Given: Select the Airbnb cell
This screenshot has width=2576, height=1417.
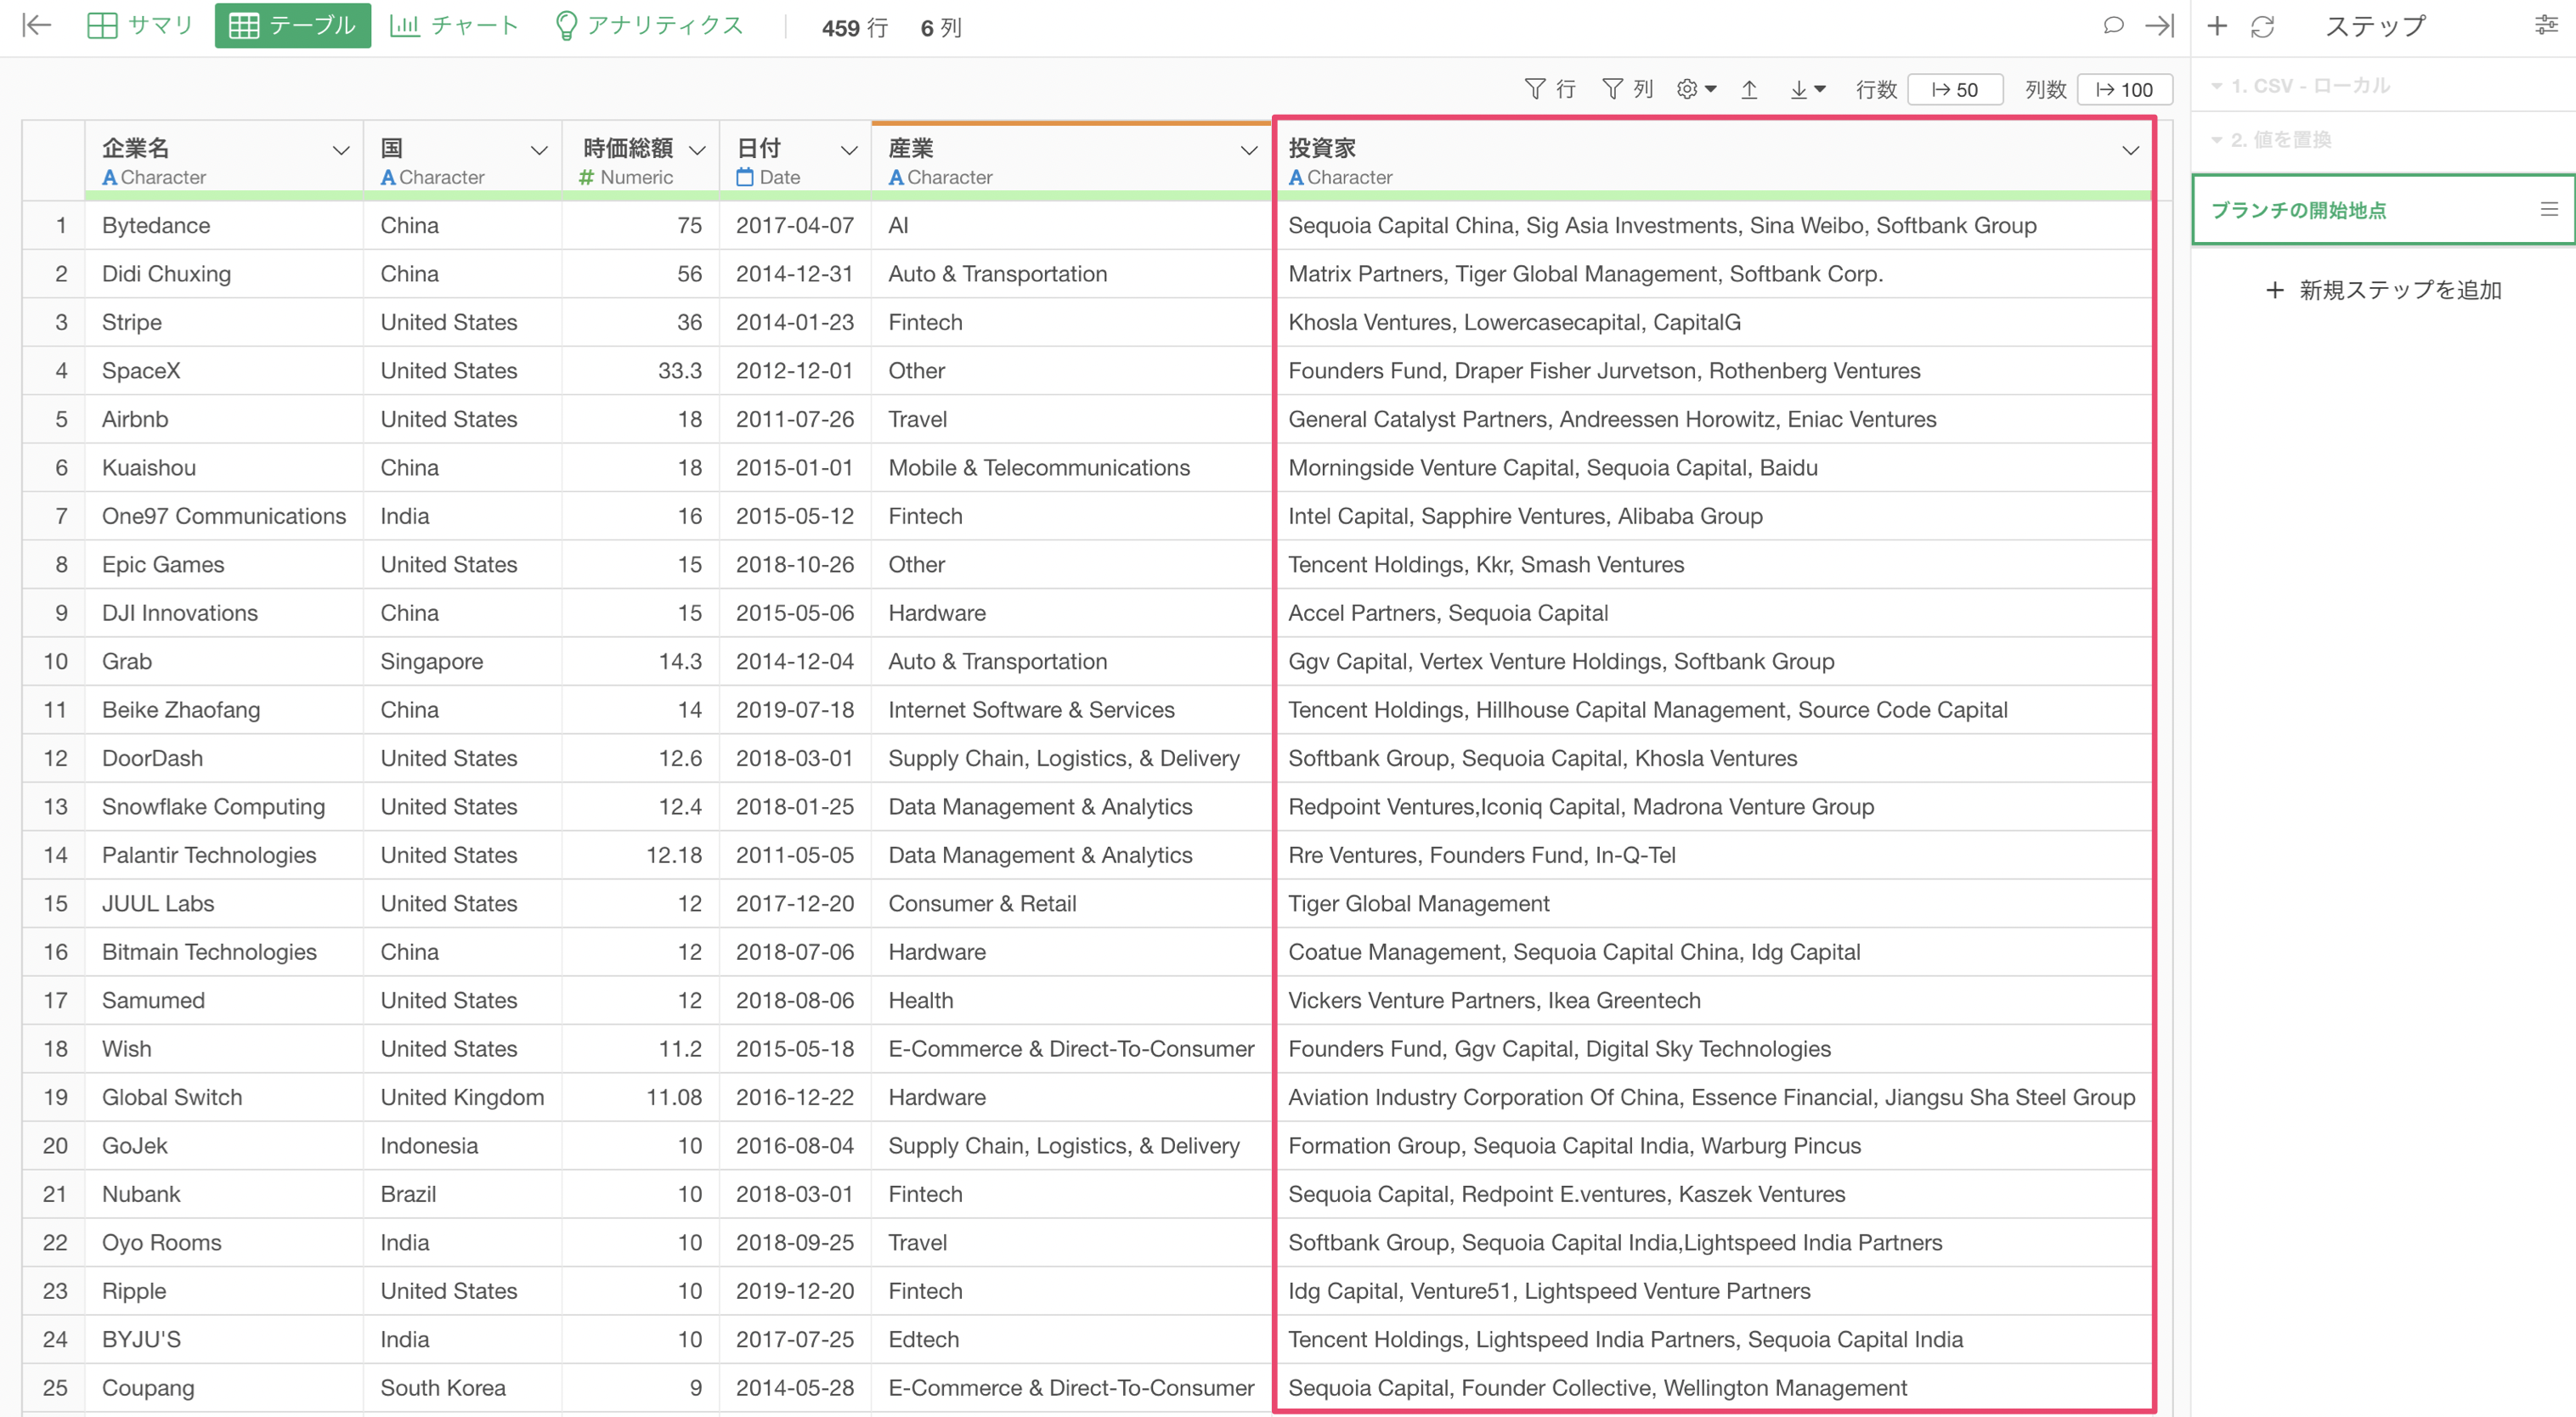Looking at the screenshot, I should 224,419.
